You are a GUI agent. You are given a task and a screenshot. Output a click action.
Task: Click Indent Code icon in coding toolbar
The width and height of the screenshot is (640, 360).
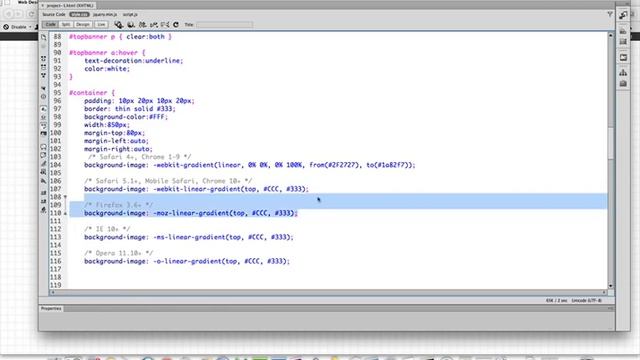(44, 193)
